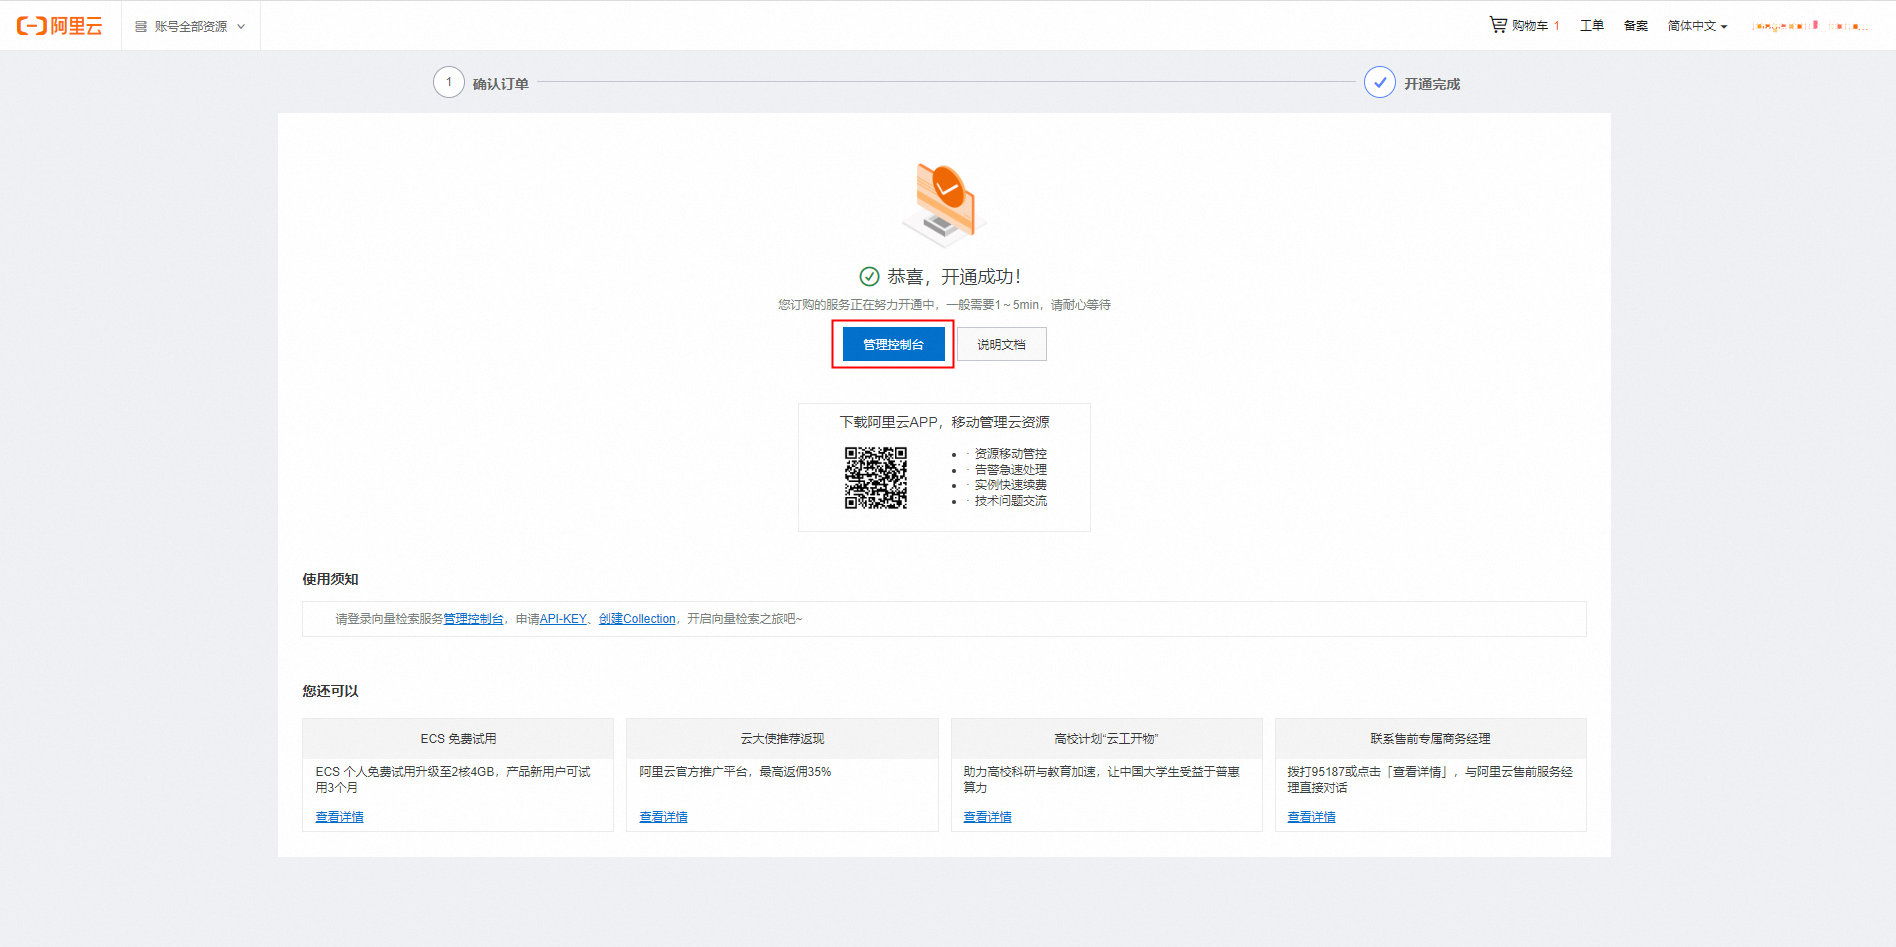Click the 实例快速续费 list item
The width and height of the screenshot is (1896, 947).
pos(1011,485)
